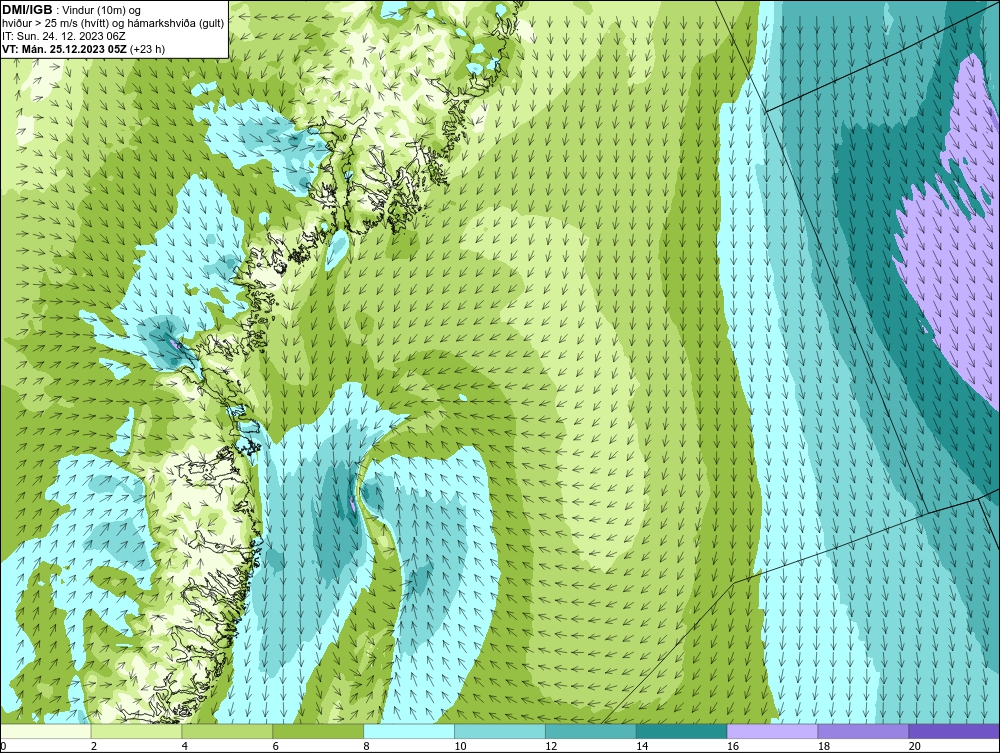This screenshot has height=753, width=1000.
Task: Click the 4–6 m/s green legend swatch
Action: (x=227, y=731)
